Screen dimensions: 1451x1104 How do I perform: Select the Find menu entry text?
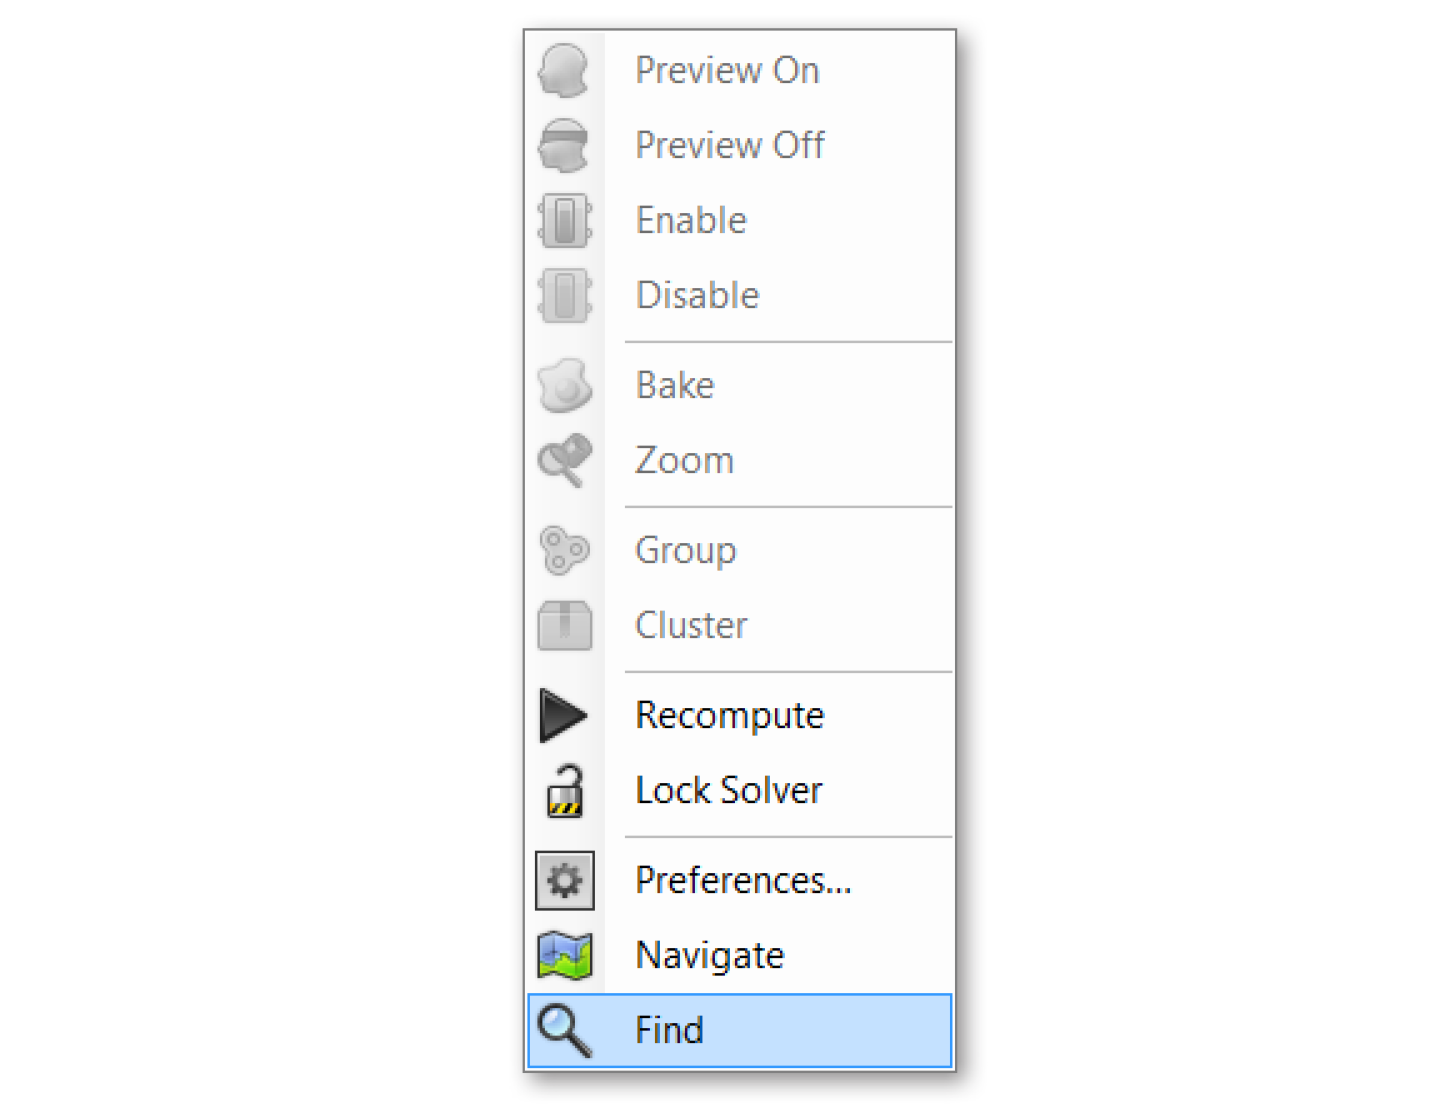click(669, 1030)
